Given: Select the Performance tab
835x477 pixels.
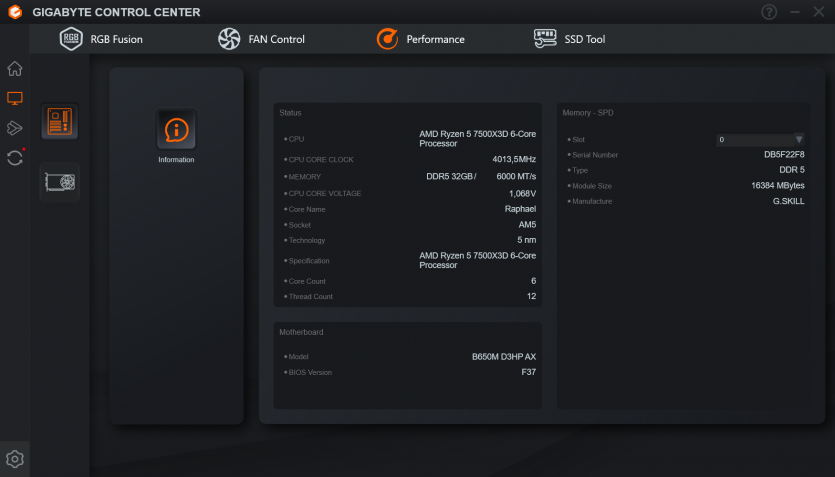Looking at the screenshot, I should (421, 39).
